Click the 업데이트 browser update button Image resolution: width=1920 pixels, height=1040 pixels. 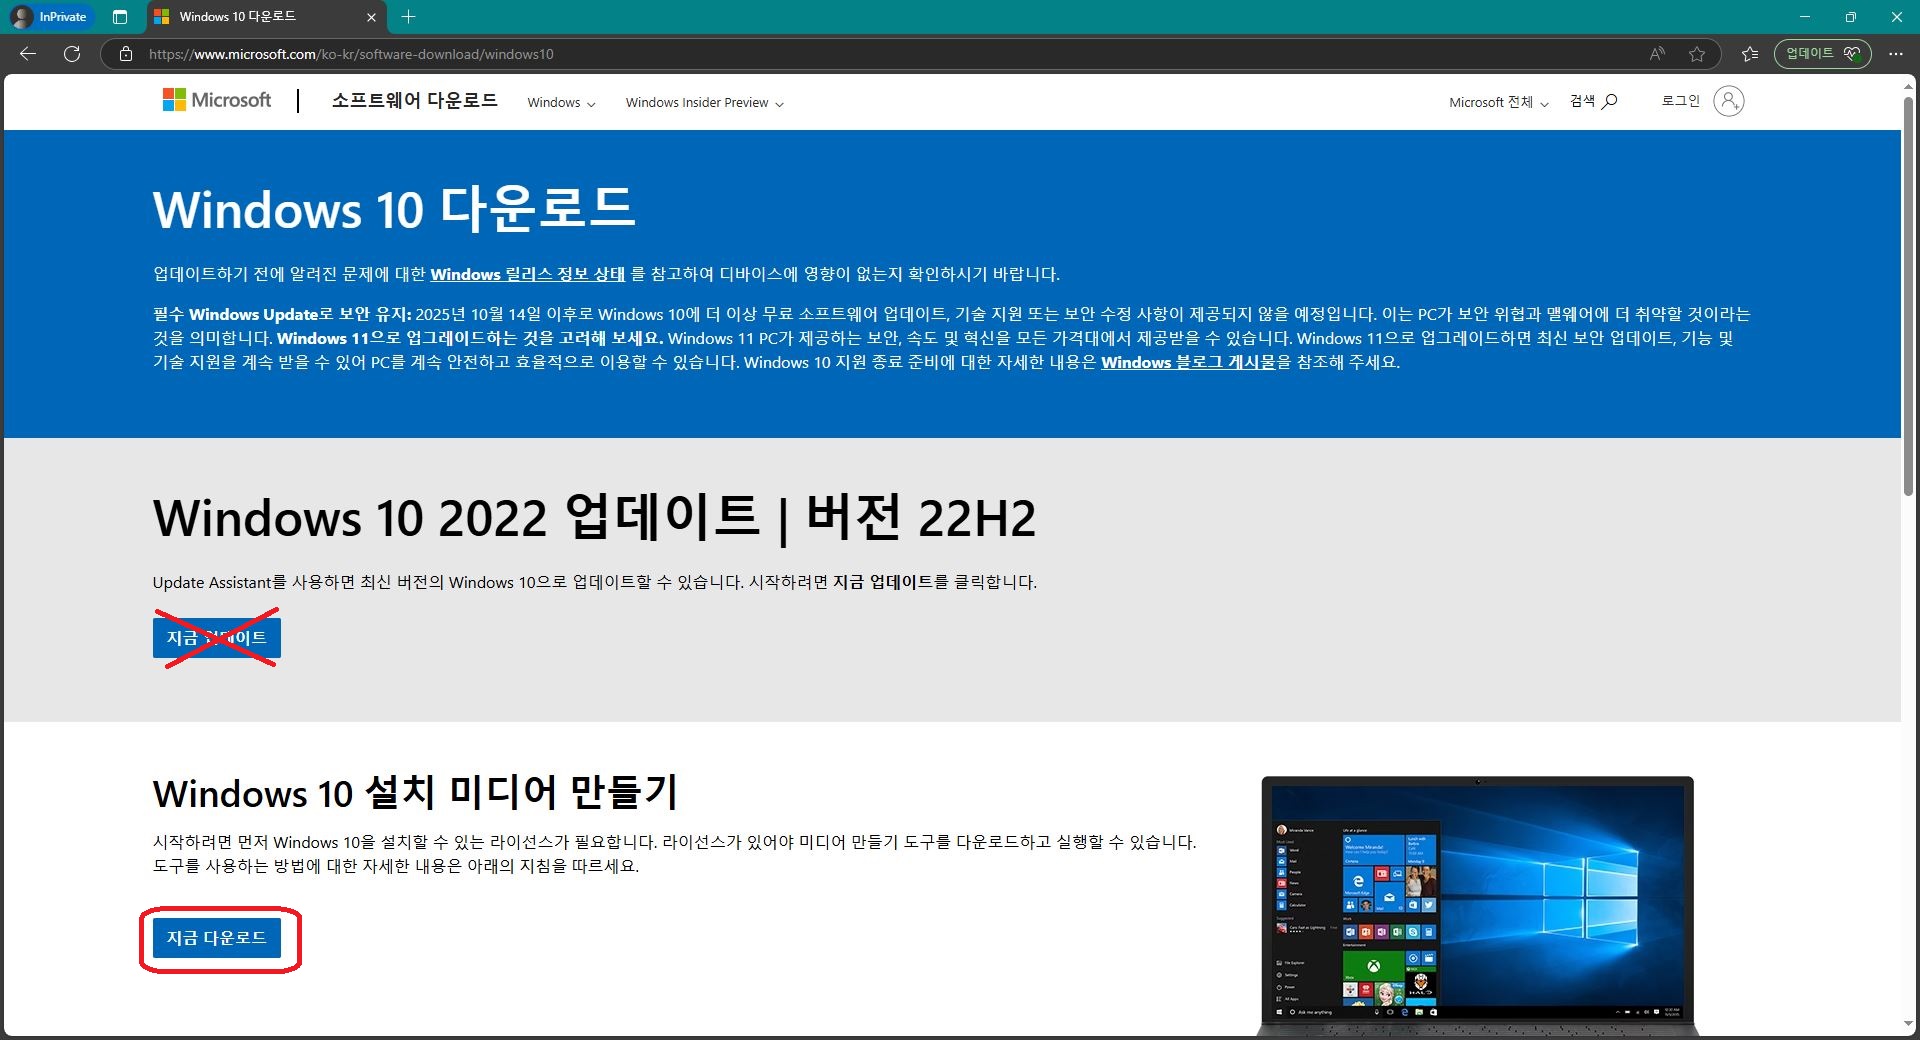1822,53
